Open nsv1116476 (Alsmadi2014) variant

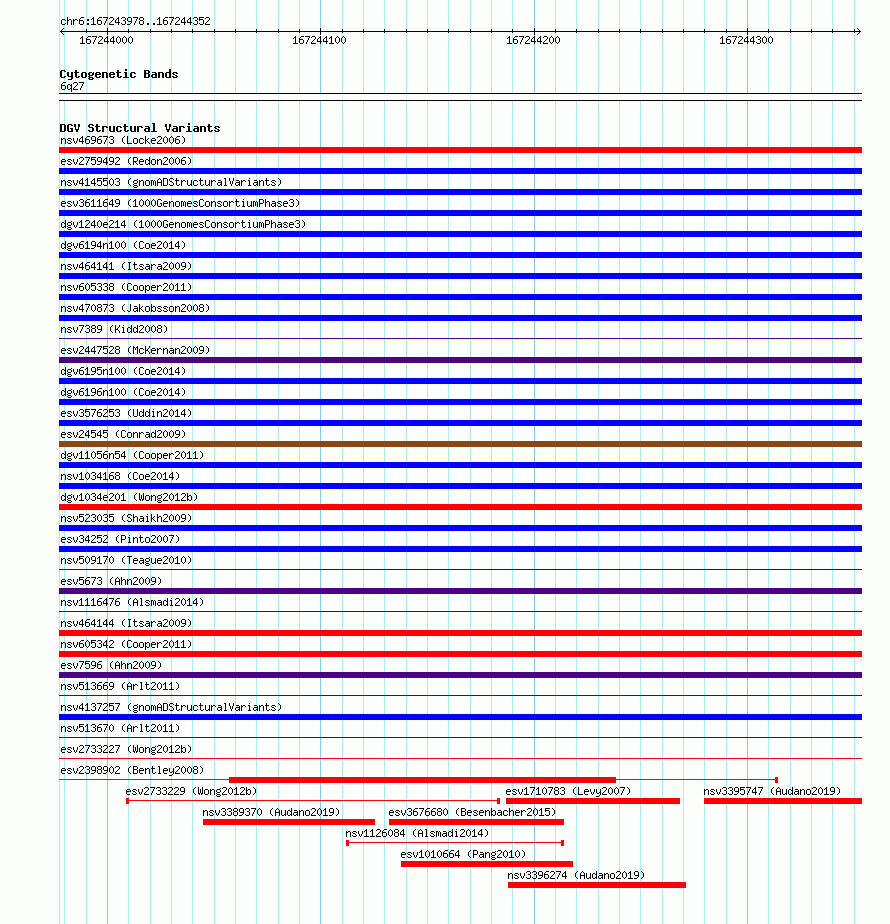pyautogui.click(x=132, y=602)
